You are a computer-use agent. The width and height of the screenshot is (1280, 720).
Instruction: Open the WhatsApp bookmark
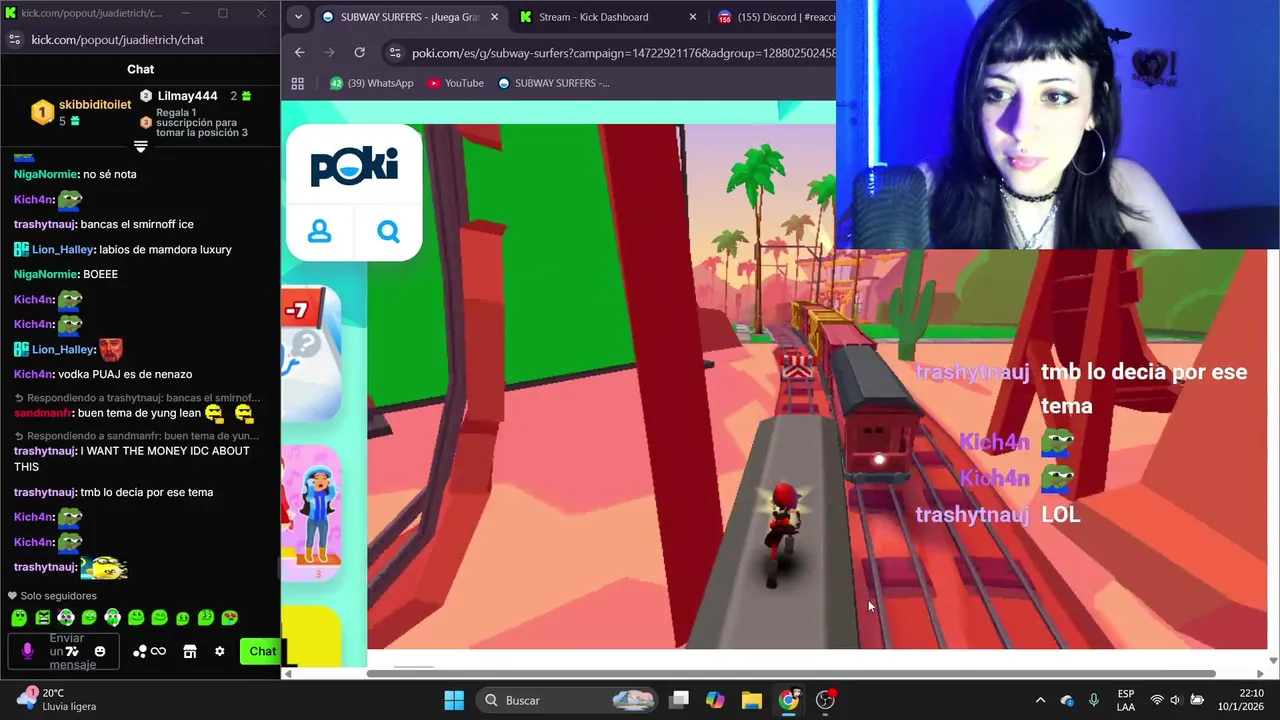[x=371, y=83]
